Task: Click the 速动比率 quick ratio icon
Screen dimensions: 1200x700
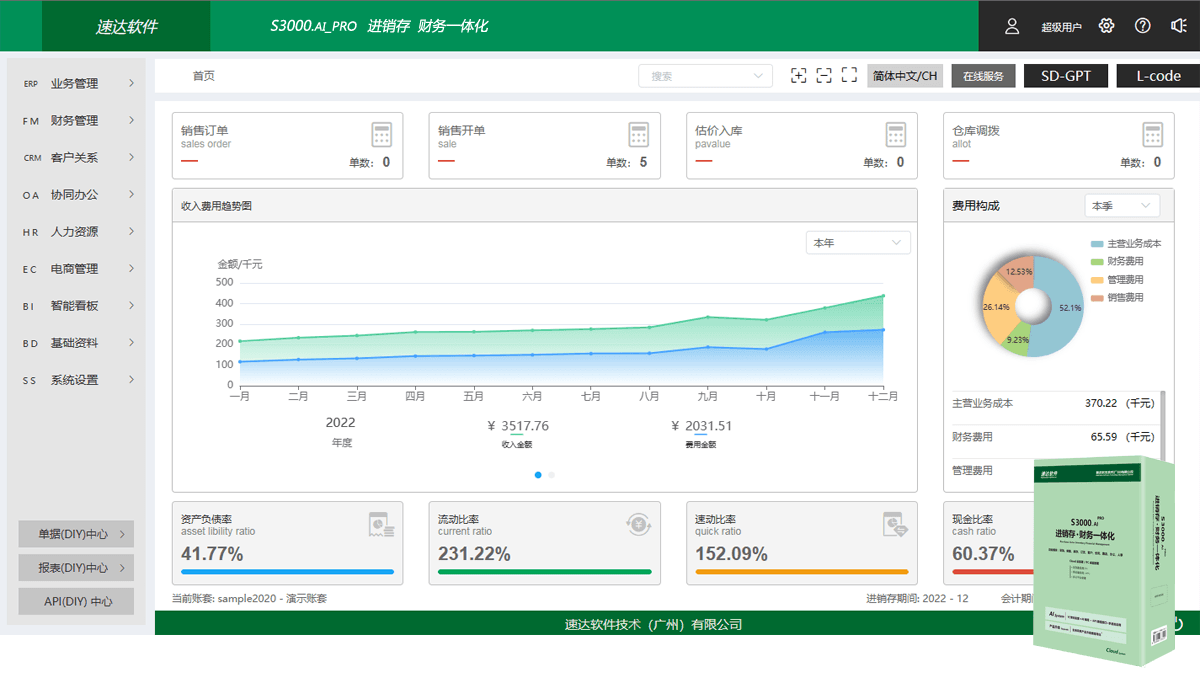Action: 895,525
